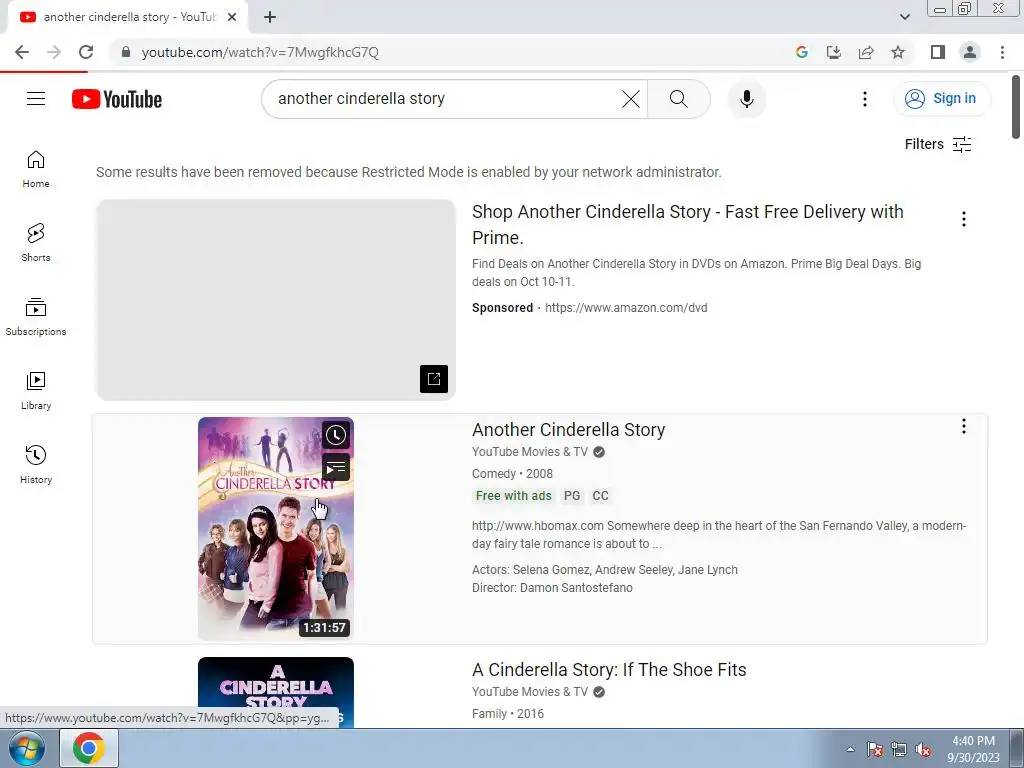Open the sponsored Shop Another Cinderella Story link
The height and width of the screenshot is (768, 1024).
coord(688,225)
